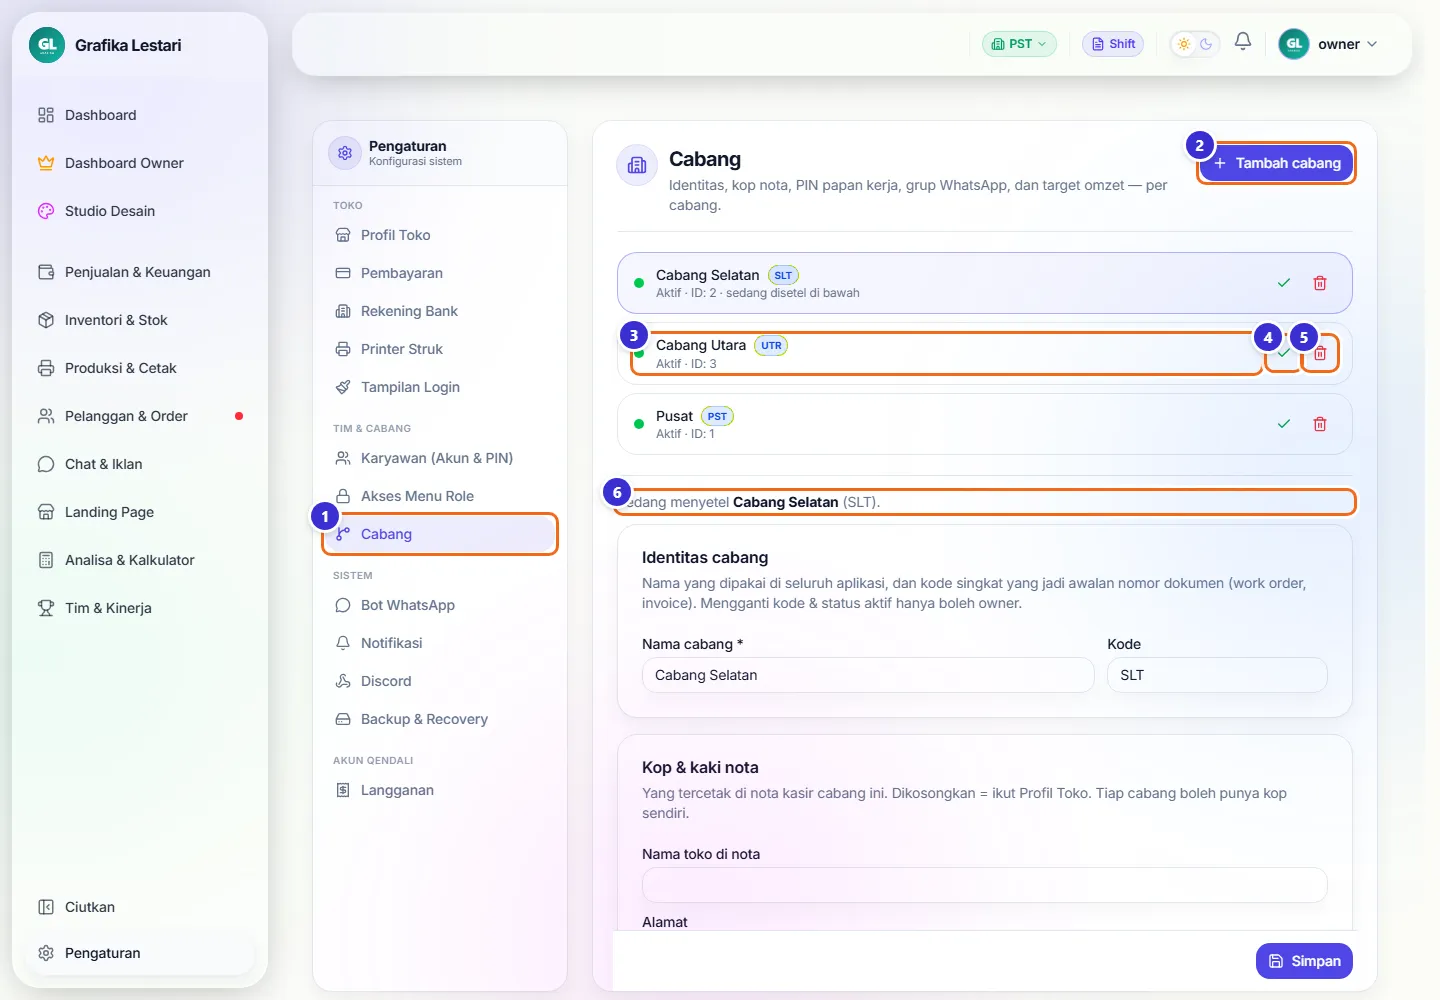This screenshot has height=1000, width=1440.
Task: Open the notifications bell in top bar
Action: (1243, 42)
